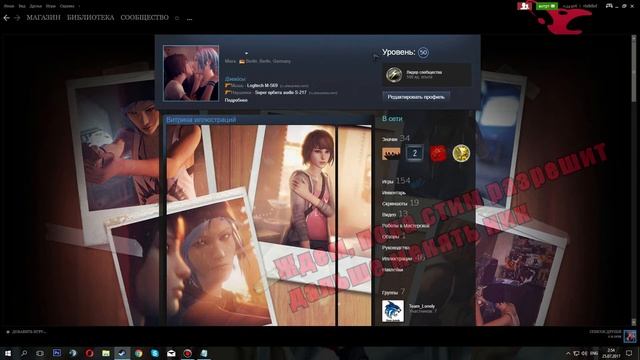
Task: Open the Значки 34 link
Action: click(395, 138)
